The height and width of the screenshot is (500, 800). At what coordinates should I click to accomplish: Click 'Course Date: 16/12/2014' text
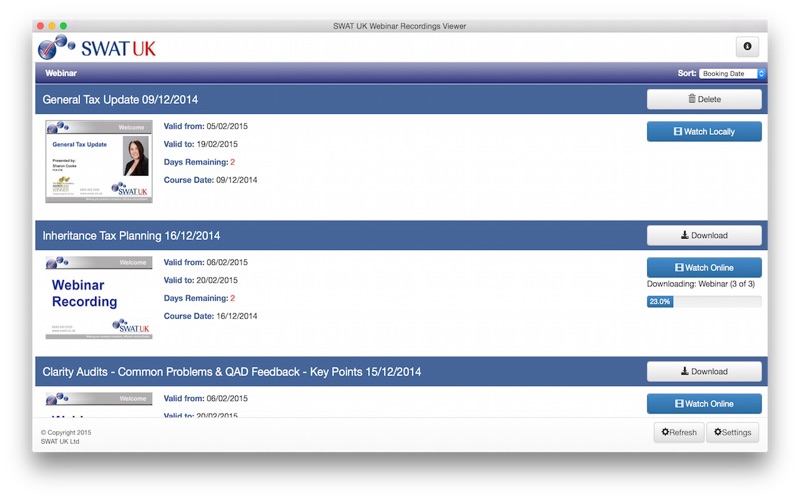pos(210,316)
